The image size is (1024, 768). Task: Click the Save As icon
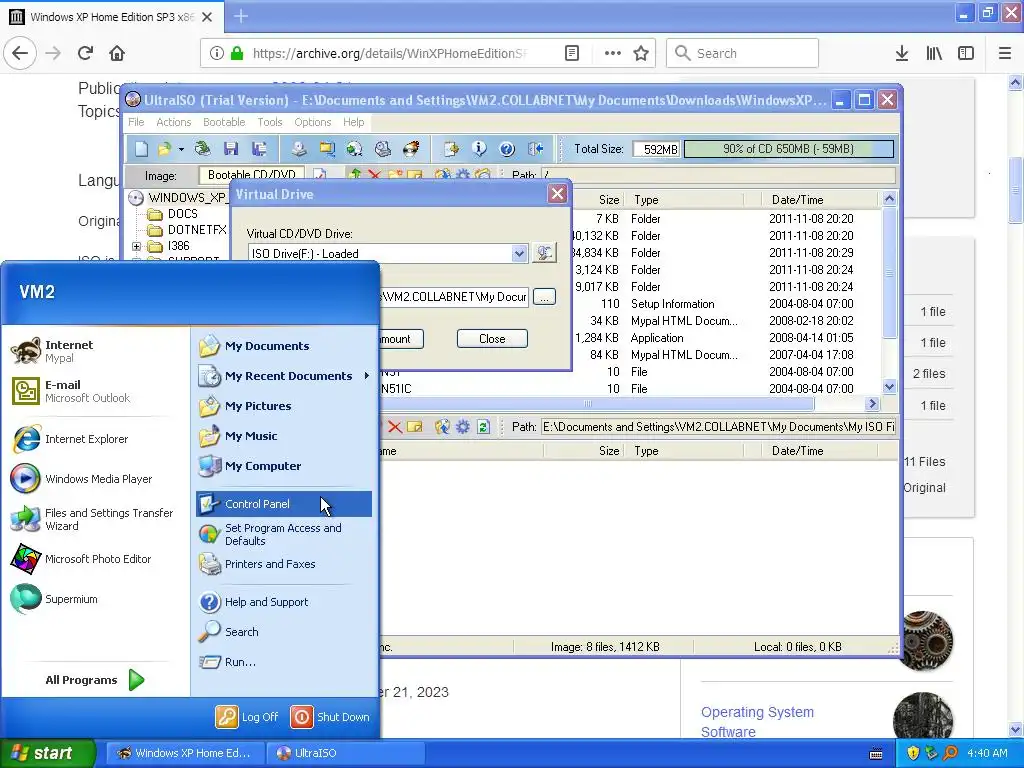pyautogui.click(x=259, y=149)
